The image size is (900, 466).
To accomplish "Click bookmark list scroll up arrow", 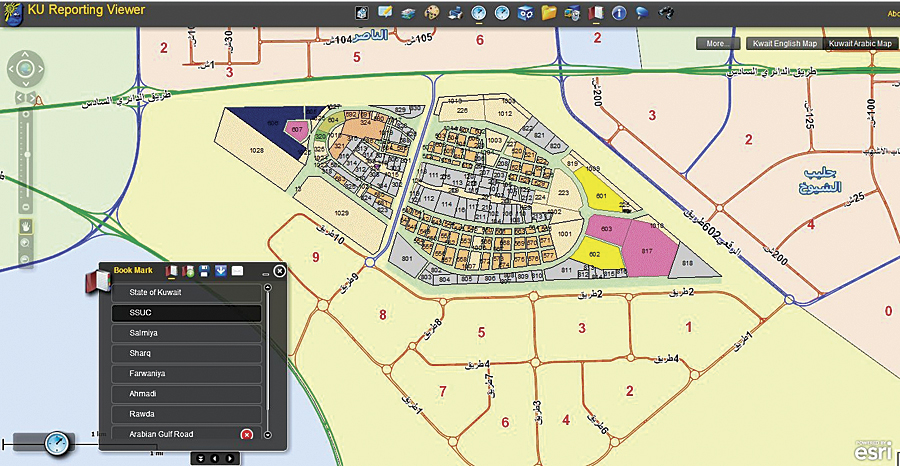I will tap(267, 288).
